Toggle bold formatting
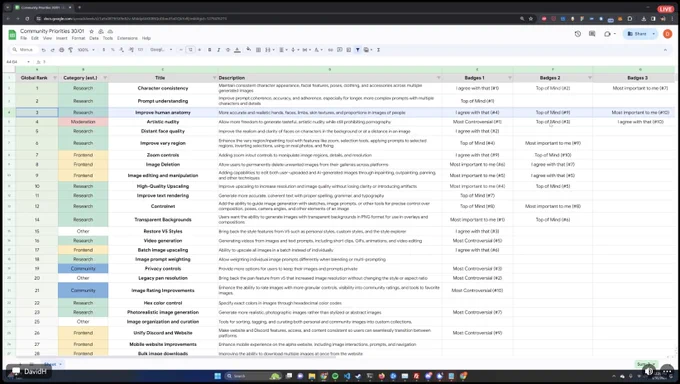 coord(209,50)
